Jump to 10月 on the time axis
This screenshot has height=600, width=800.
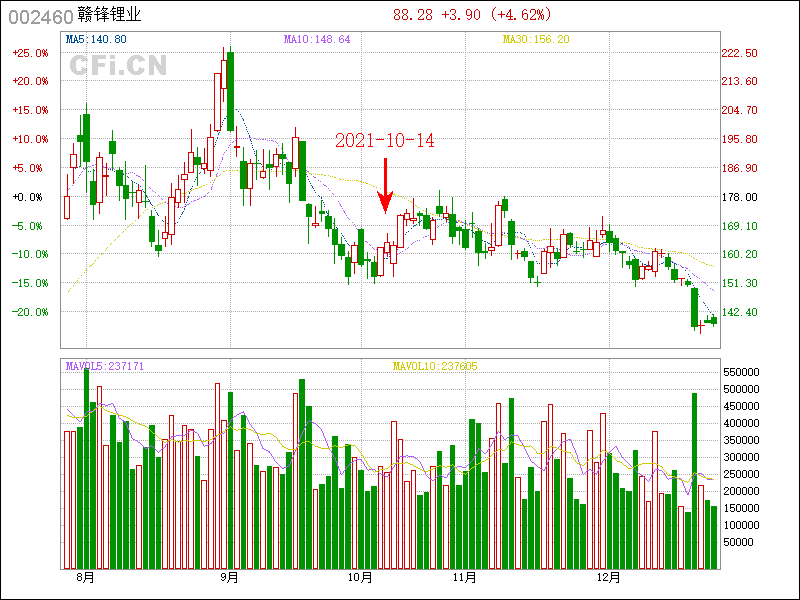tap(359, 578)
